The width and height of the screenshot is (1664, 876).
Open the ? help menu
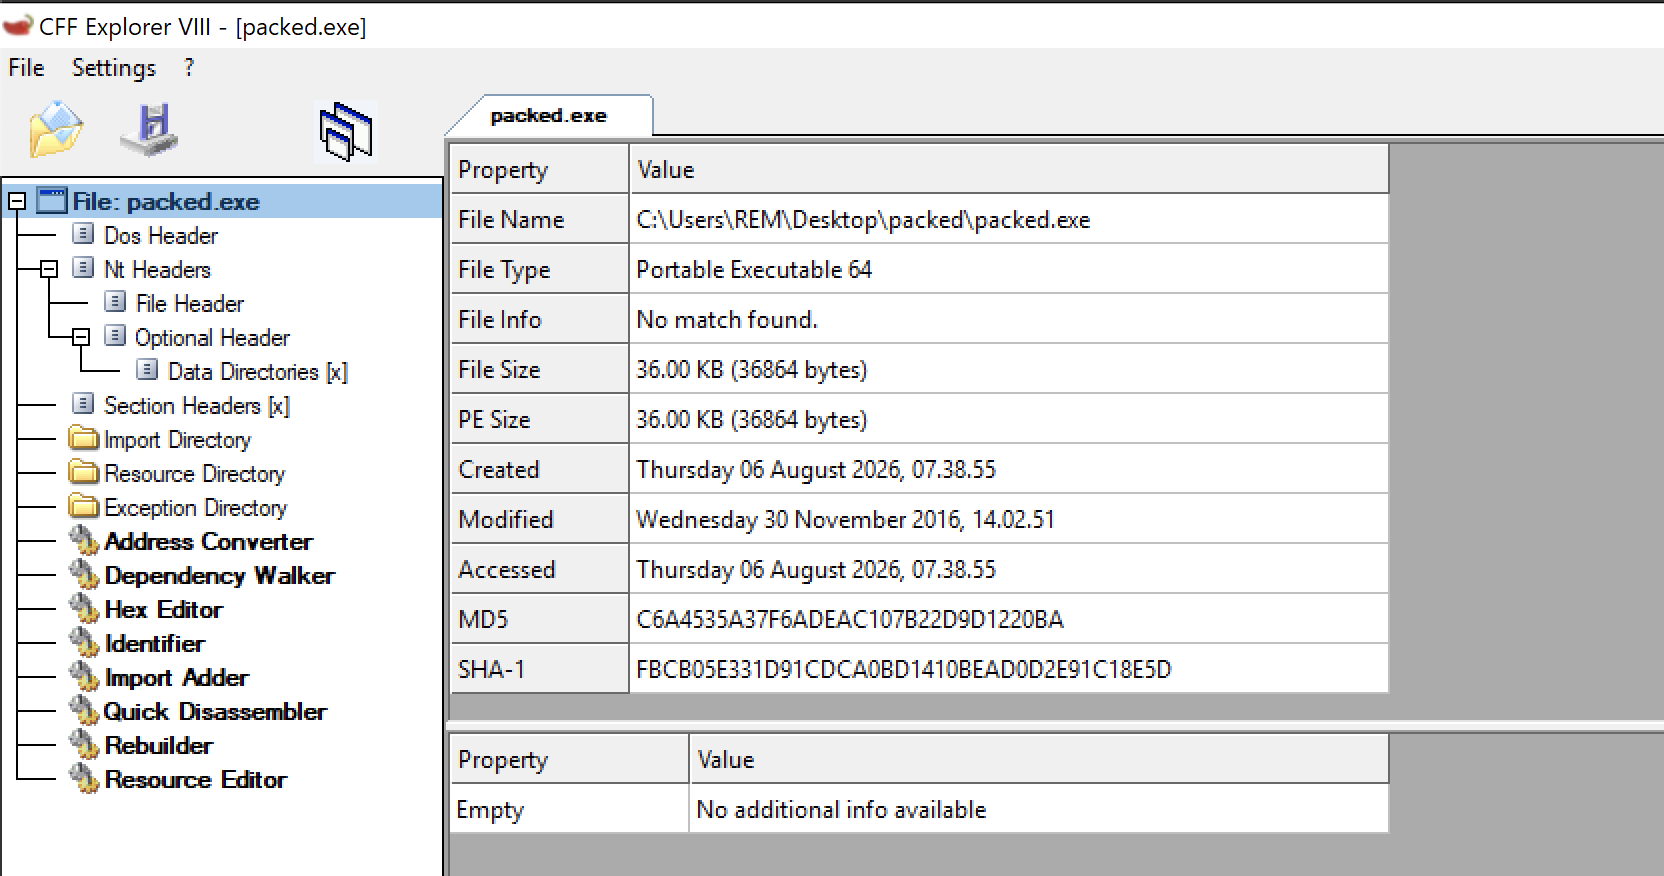click(189, 68)
